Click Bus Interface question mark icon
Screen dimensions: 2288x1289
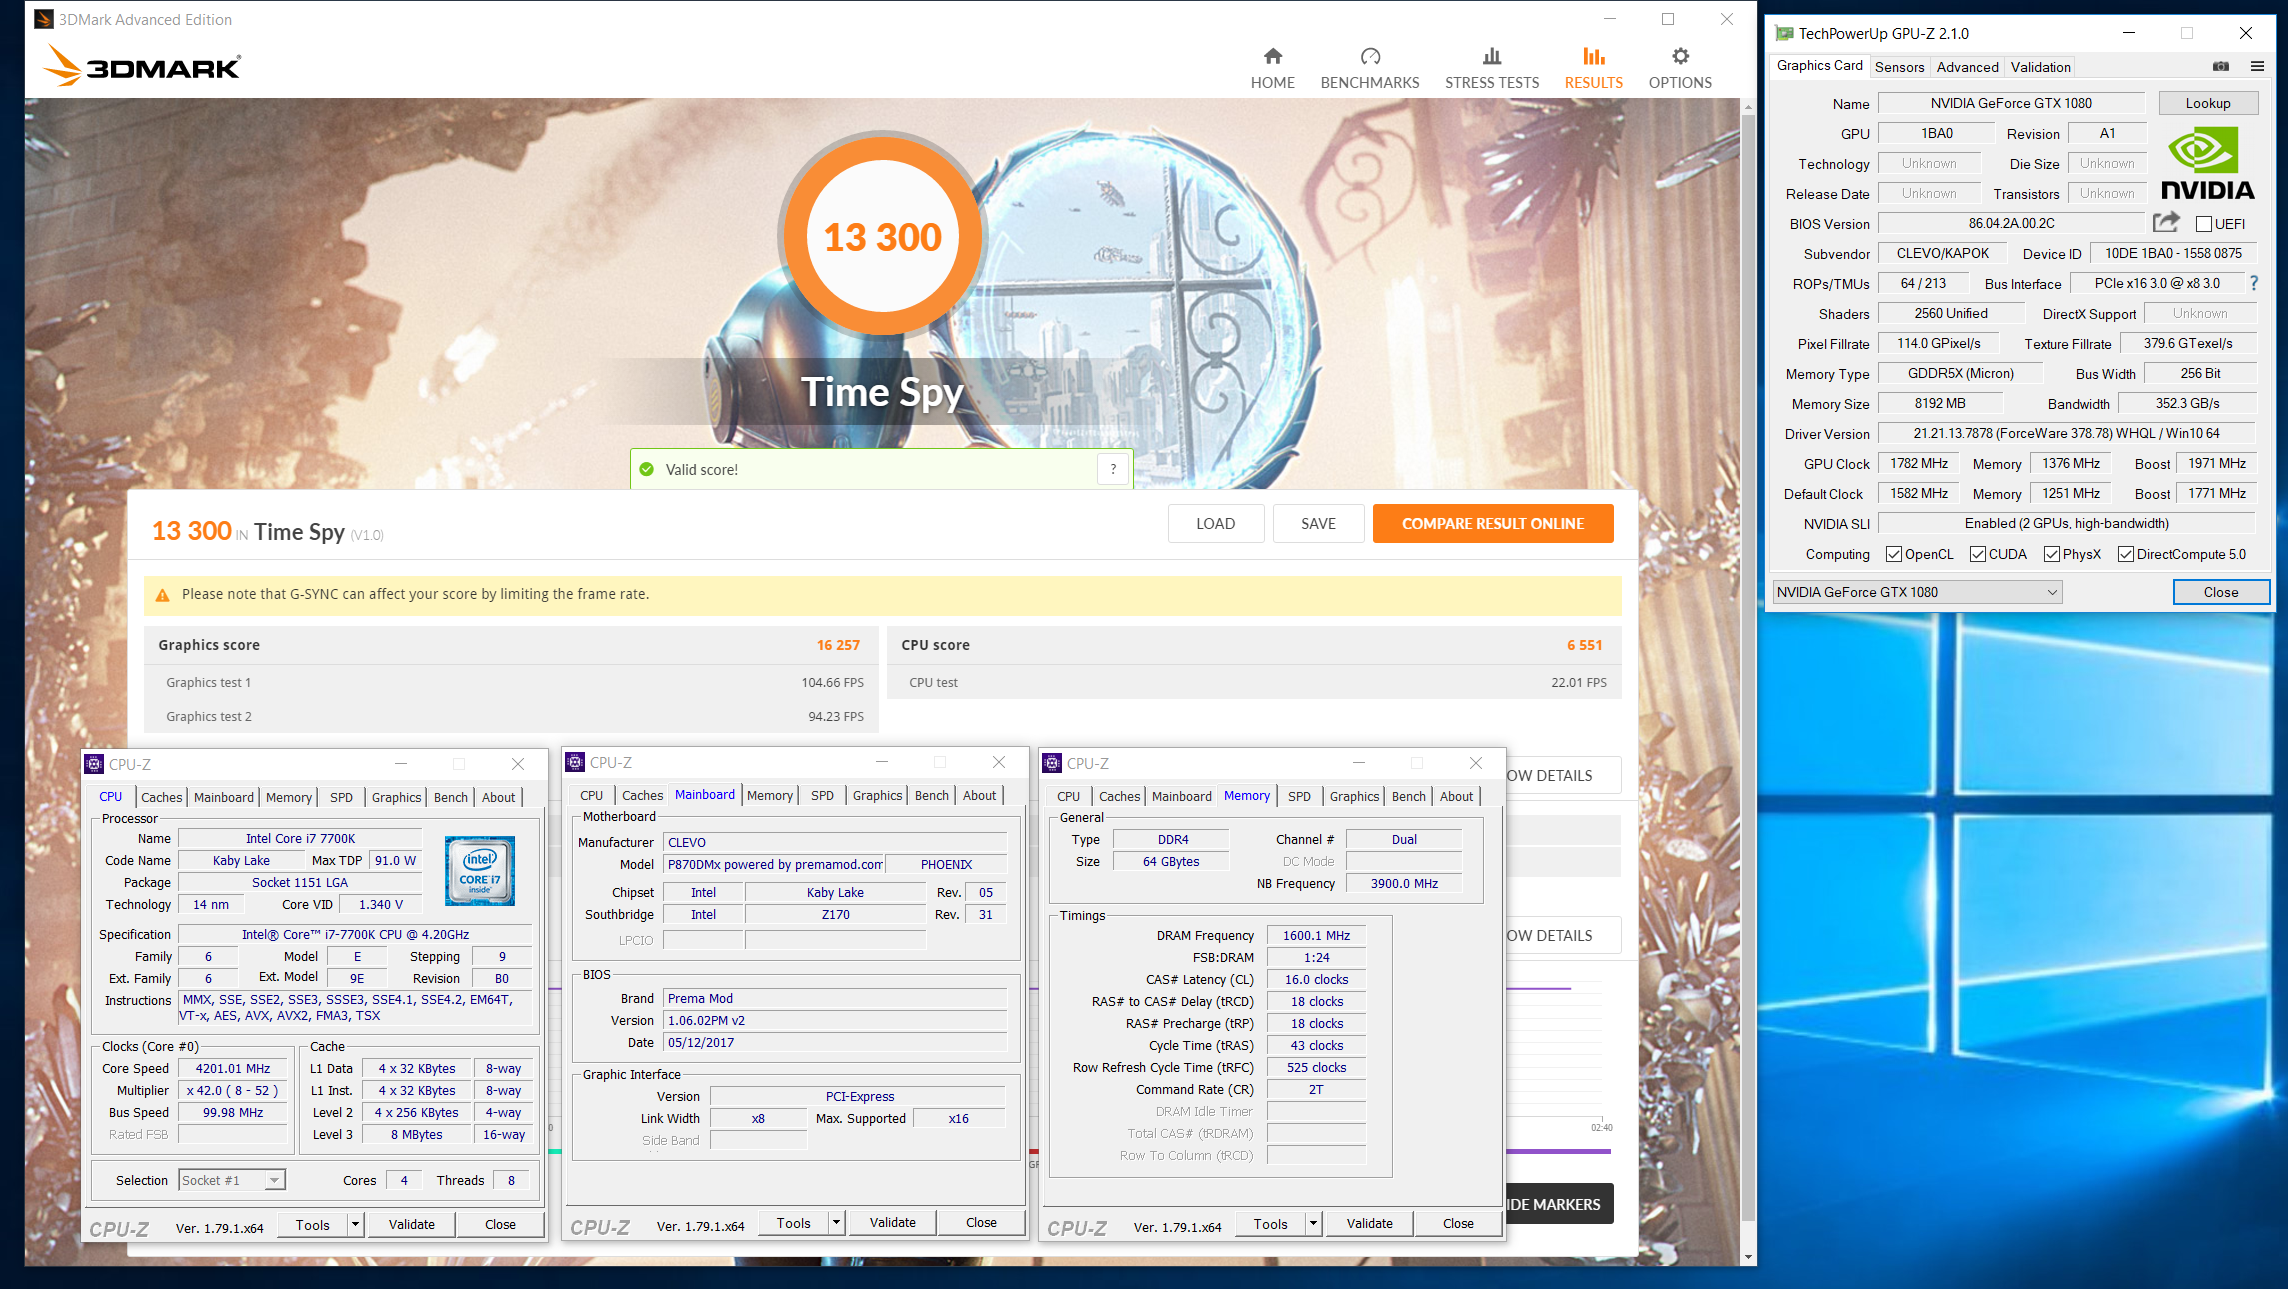click(2254, 284)
